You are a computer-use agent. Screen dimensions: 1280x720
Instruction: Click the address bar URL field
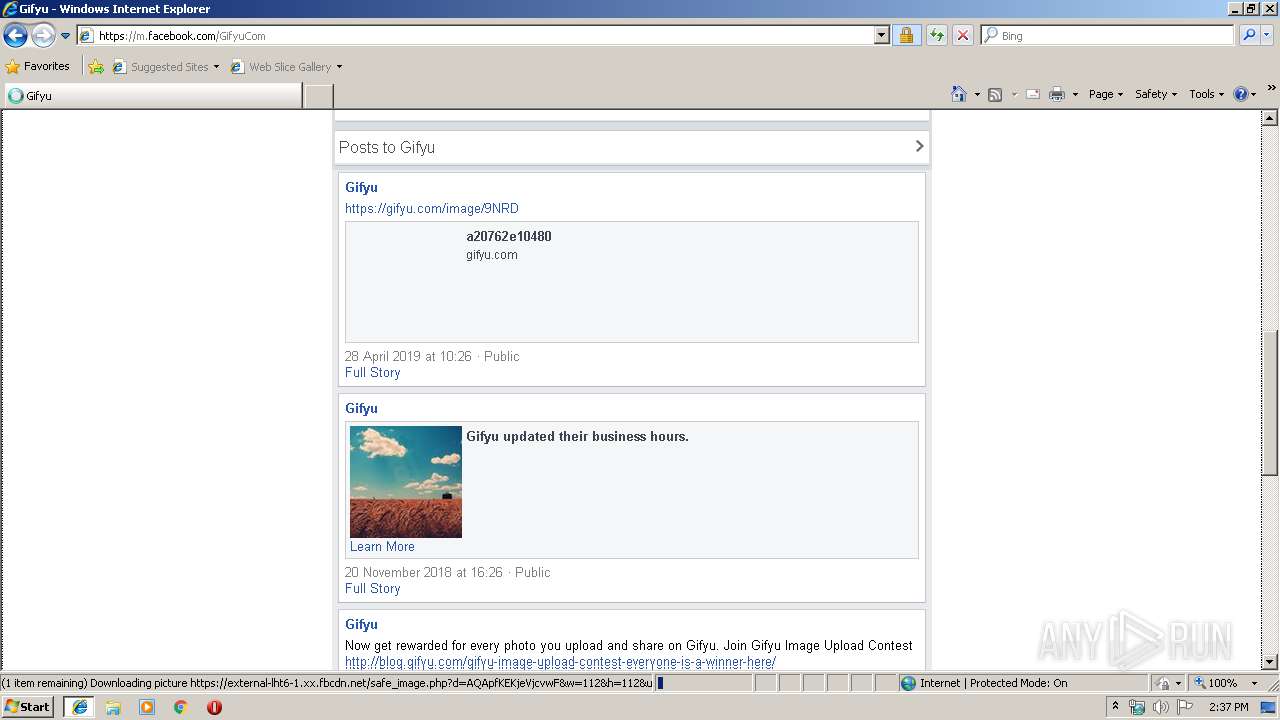tap(477, 35)
